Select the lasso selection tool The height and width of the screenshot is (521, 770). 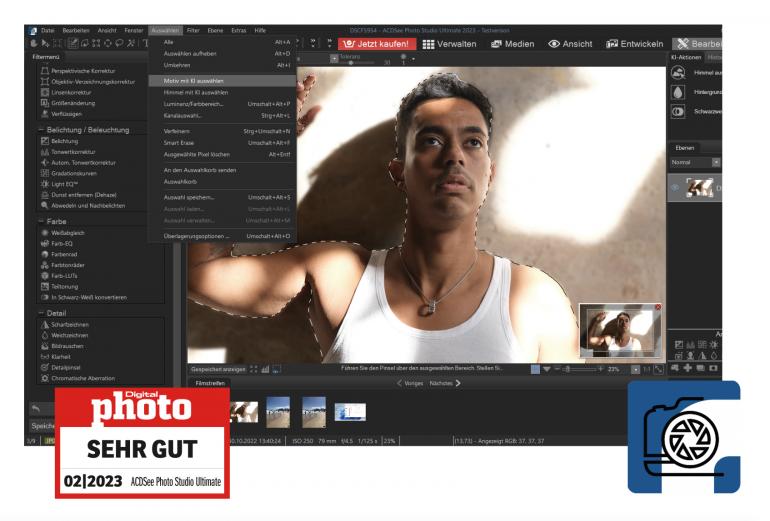pyautogui.click(x=119, y=43)
